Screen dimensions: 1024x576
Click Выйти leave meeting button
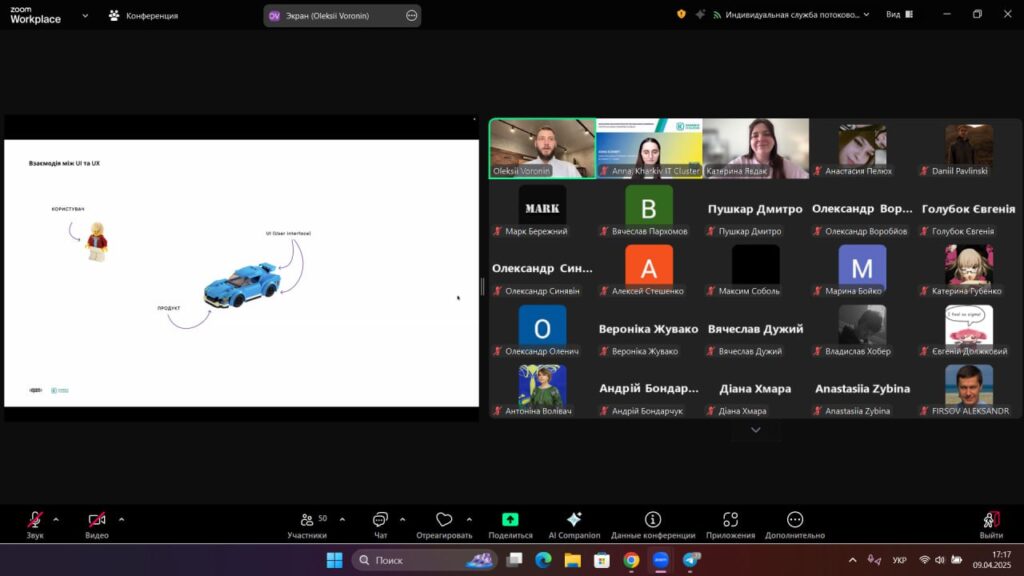991,525
